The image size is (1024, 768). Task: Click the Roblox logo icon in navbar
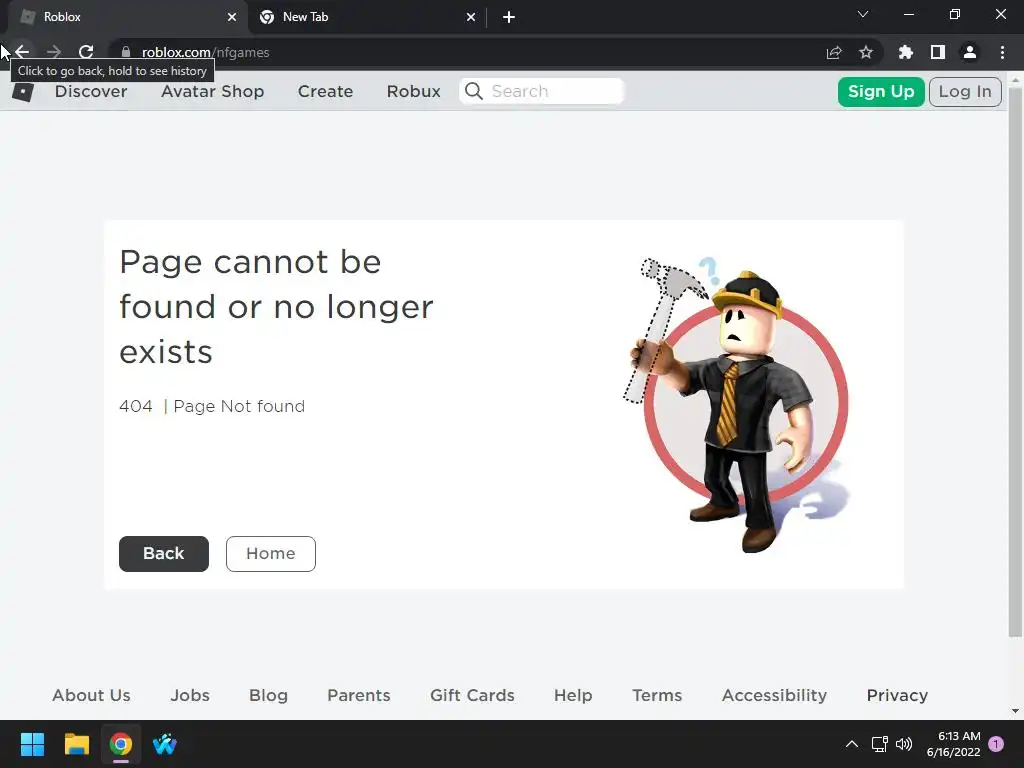tap(23, 91)
